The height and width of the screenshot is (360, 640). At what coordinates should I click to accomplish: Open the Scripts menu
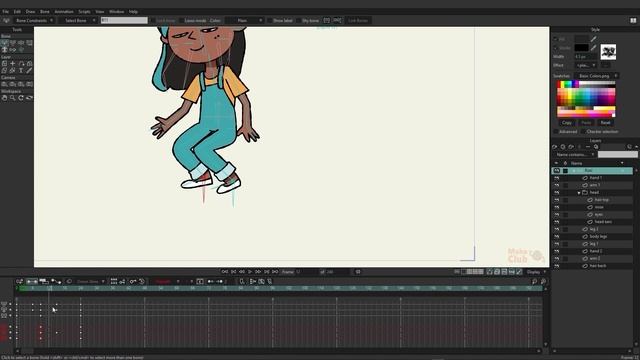tap(84, 11)
